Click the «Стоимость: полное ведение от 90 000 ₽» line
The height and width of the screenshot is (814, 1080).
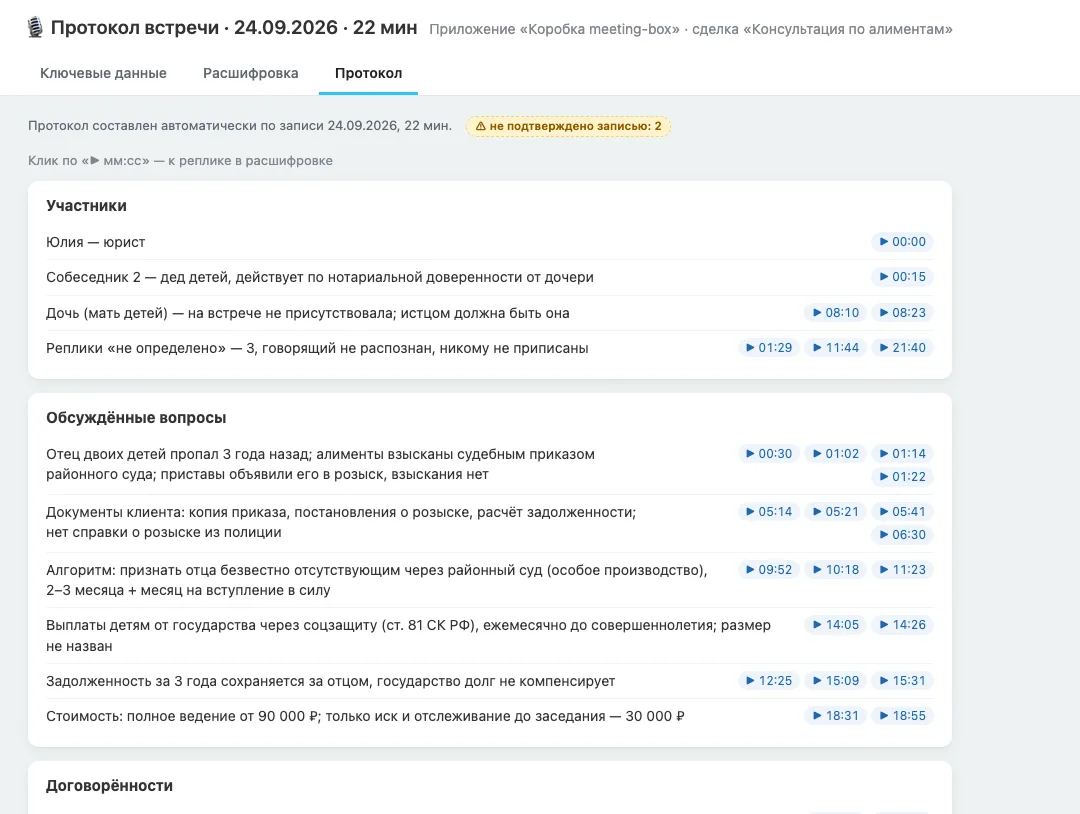(x=365, y=716)
